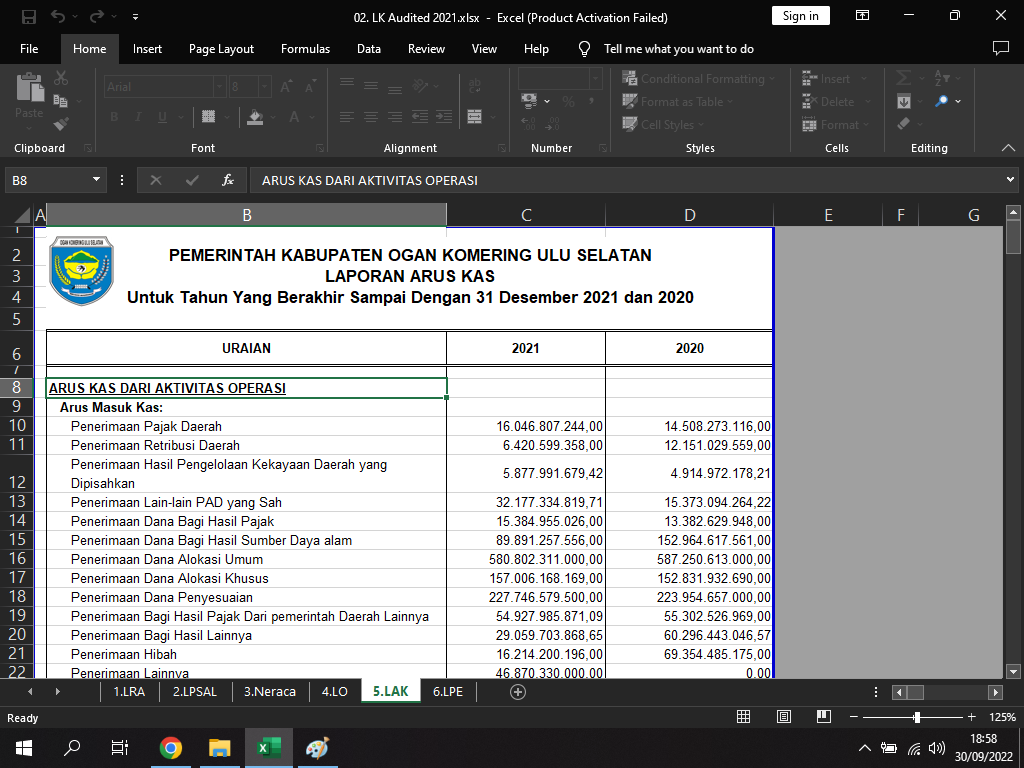Click the Save icon in title bar

click(28, 17)
